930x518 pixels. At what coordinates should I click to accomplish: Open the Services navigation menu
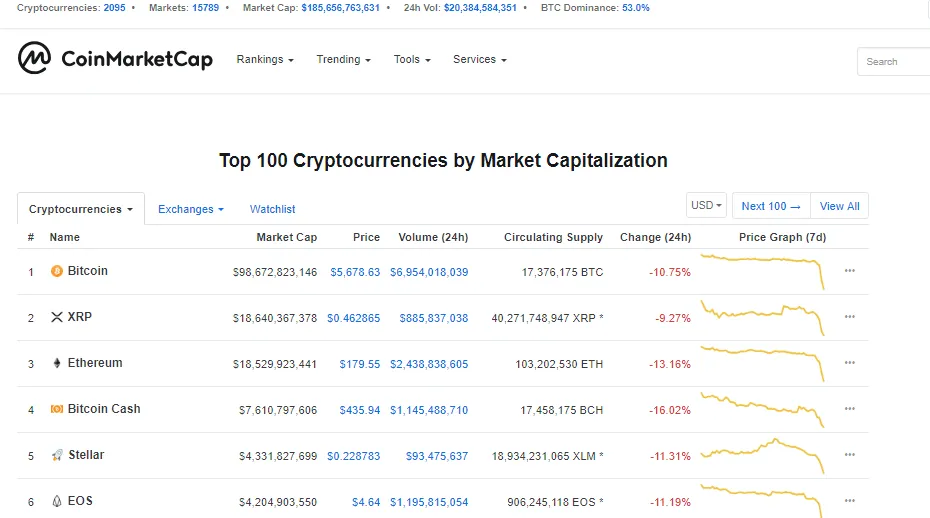click(x=480, y=59)
